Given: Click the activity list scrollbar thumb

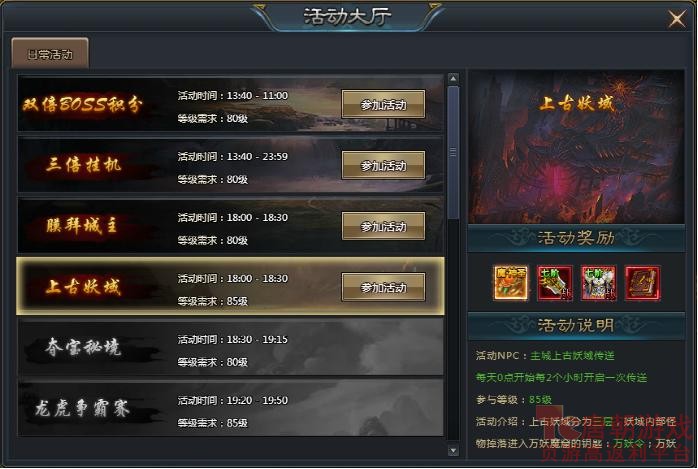Looking at the screenshot, I should point(453,152).
